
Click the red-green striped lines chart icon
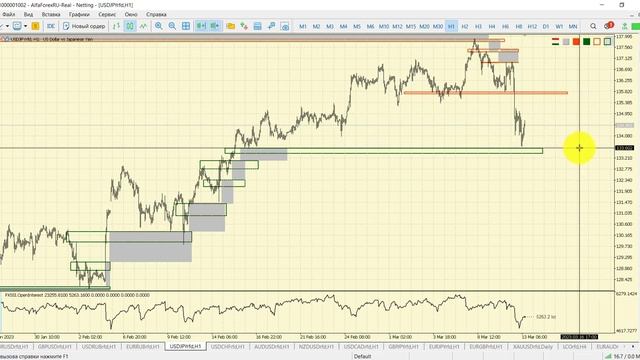(556, 42)
